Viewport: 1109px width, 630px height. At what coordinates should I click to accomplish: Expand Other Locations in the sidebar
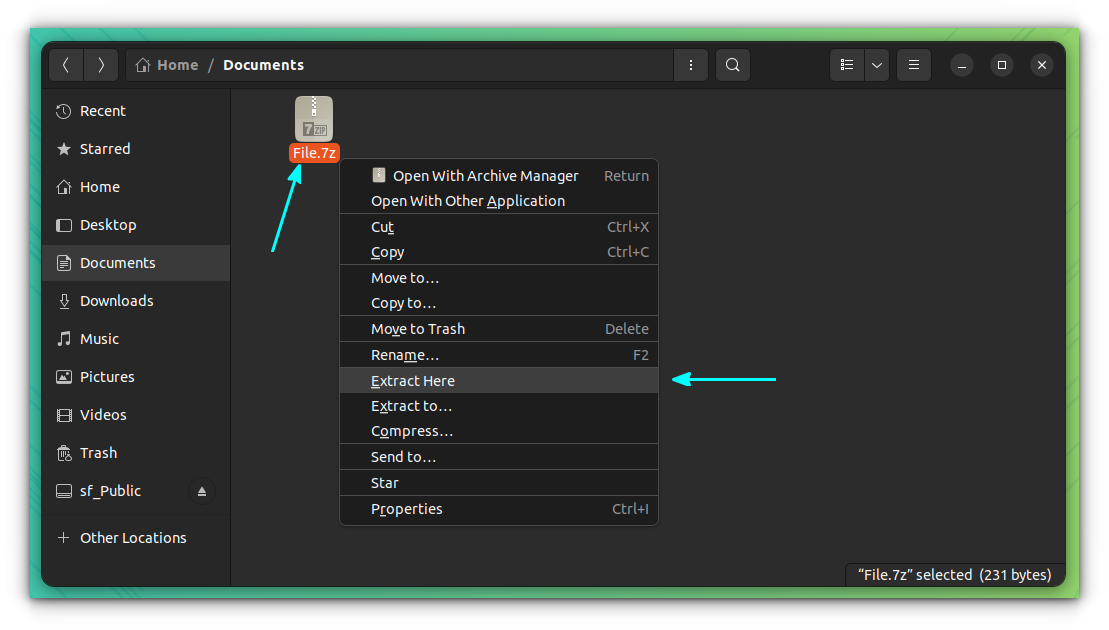click(132, 537)
